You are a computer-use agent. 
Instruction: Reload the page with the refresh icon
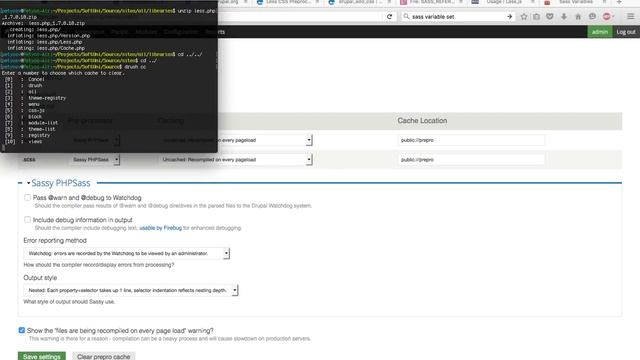point(389,17)
